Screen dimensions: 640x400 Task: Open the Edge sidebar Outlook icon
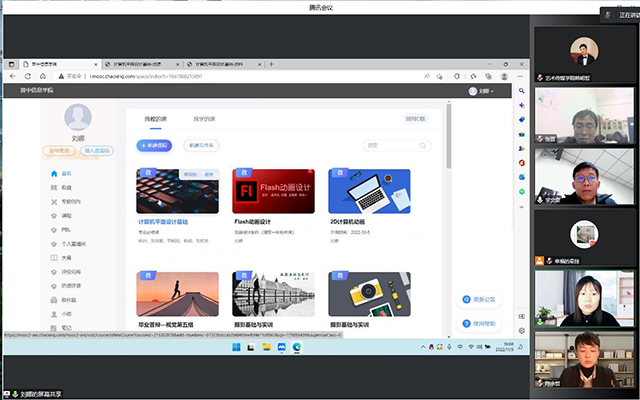(522, 177)
